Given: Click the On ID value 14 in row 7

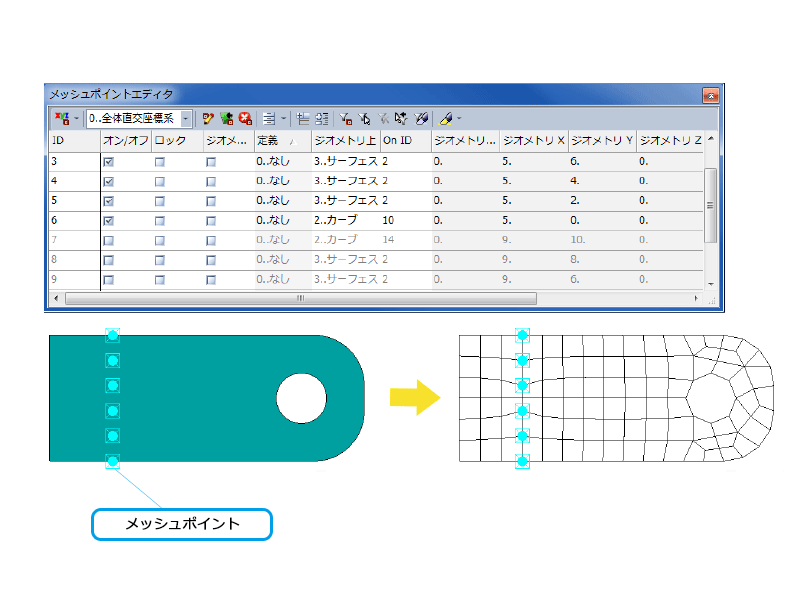Looking at the screenshot, I should point(388,240).
